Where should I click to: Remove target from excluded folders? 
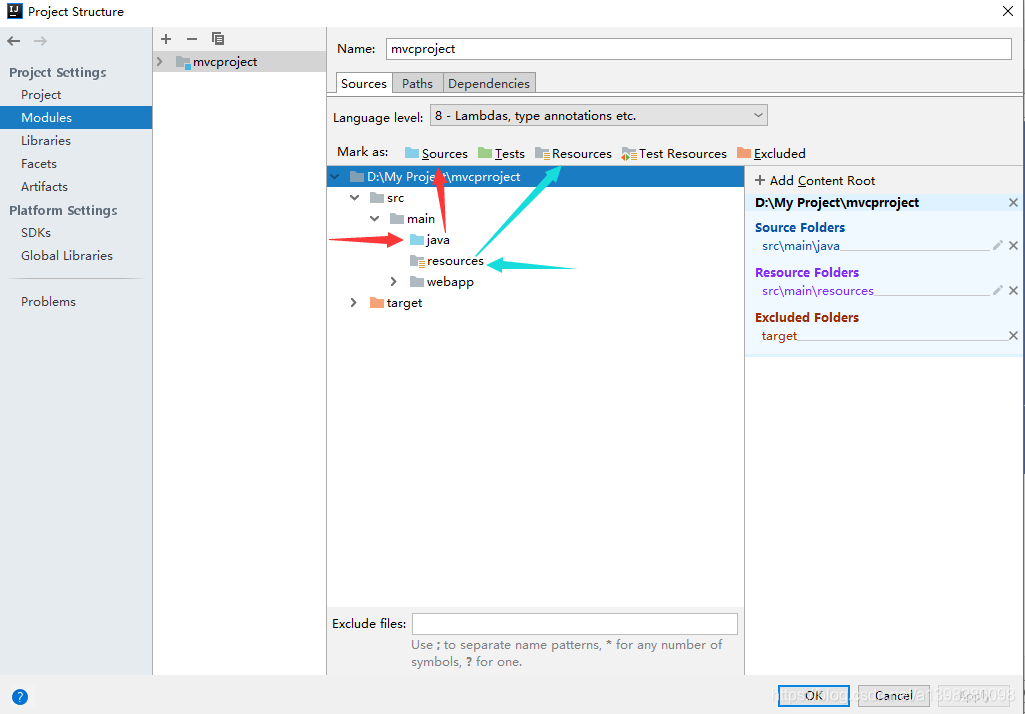coord(1013,335)
